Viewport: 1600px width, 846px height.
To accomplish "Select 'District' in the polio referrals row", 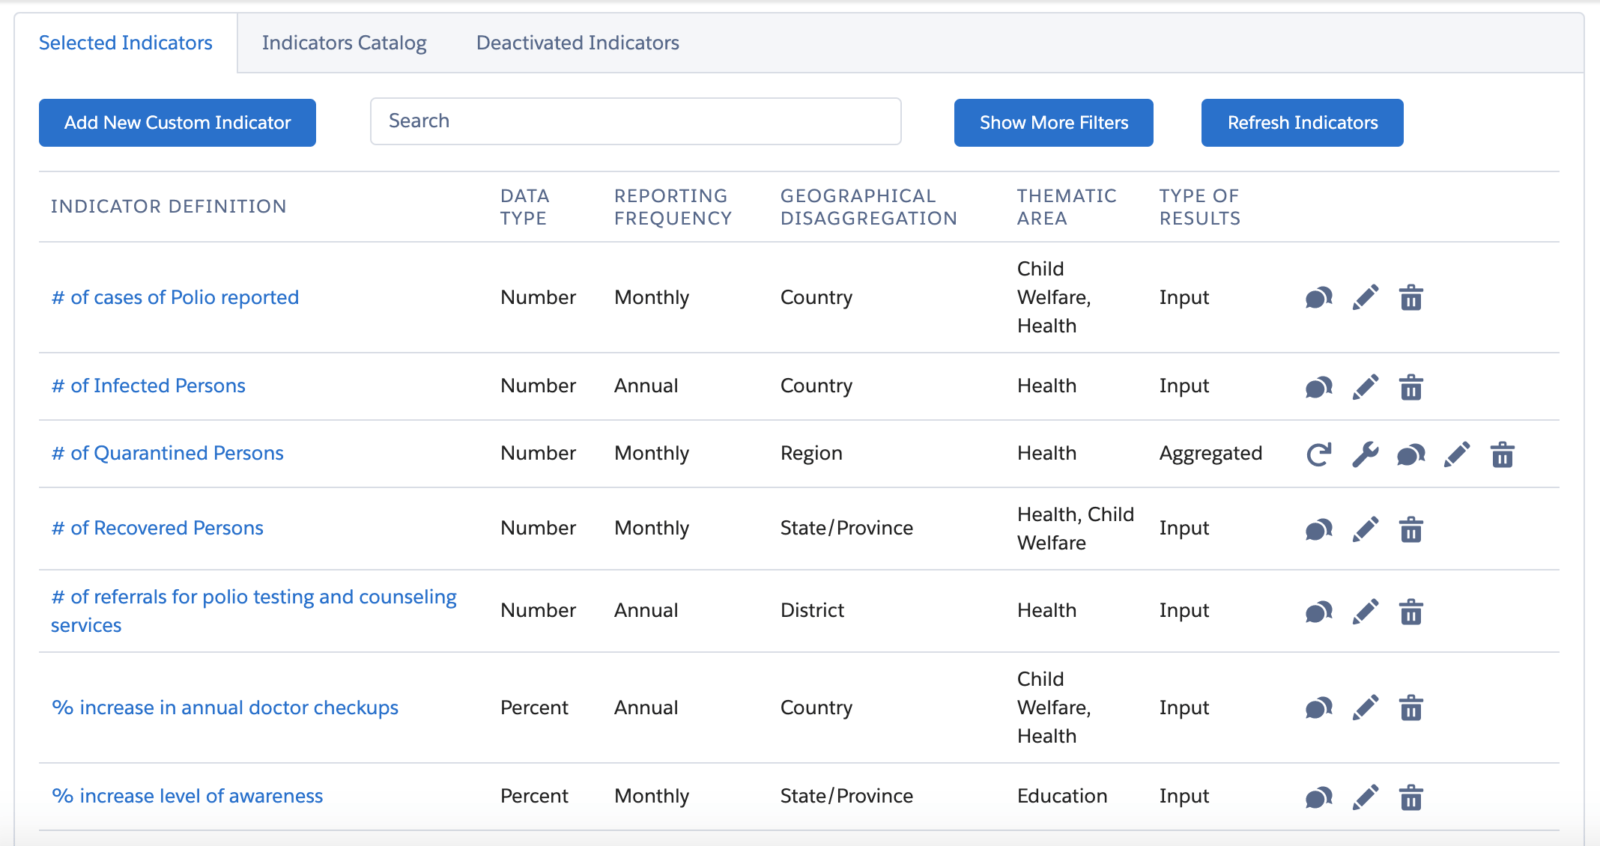I will coord(812,610).
